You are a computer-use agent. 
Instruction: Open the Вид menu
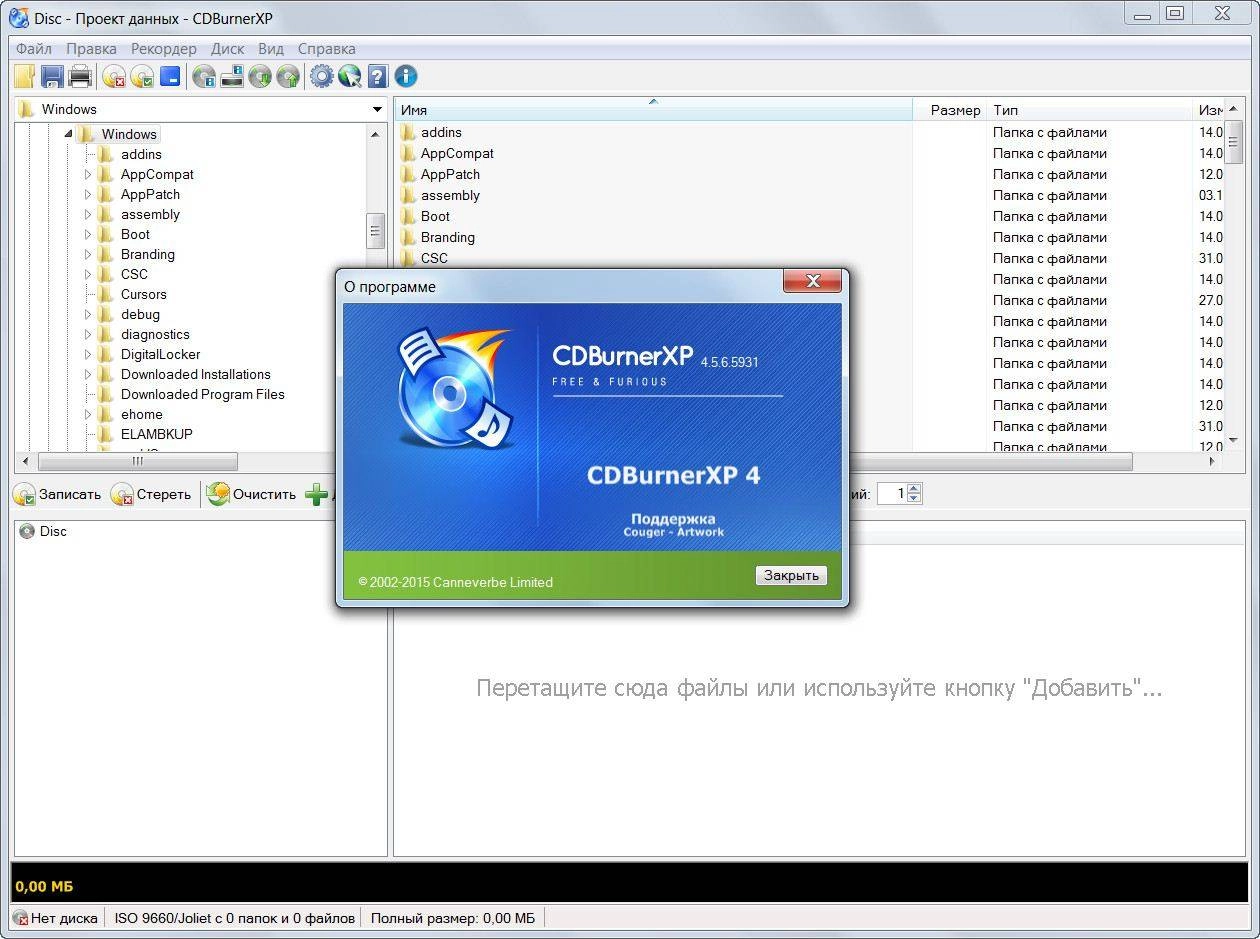[x=271, y=48]
